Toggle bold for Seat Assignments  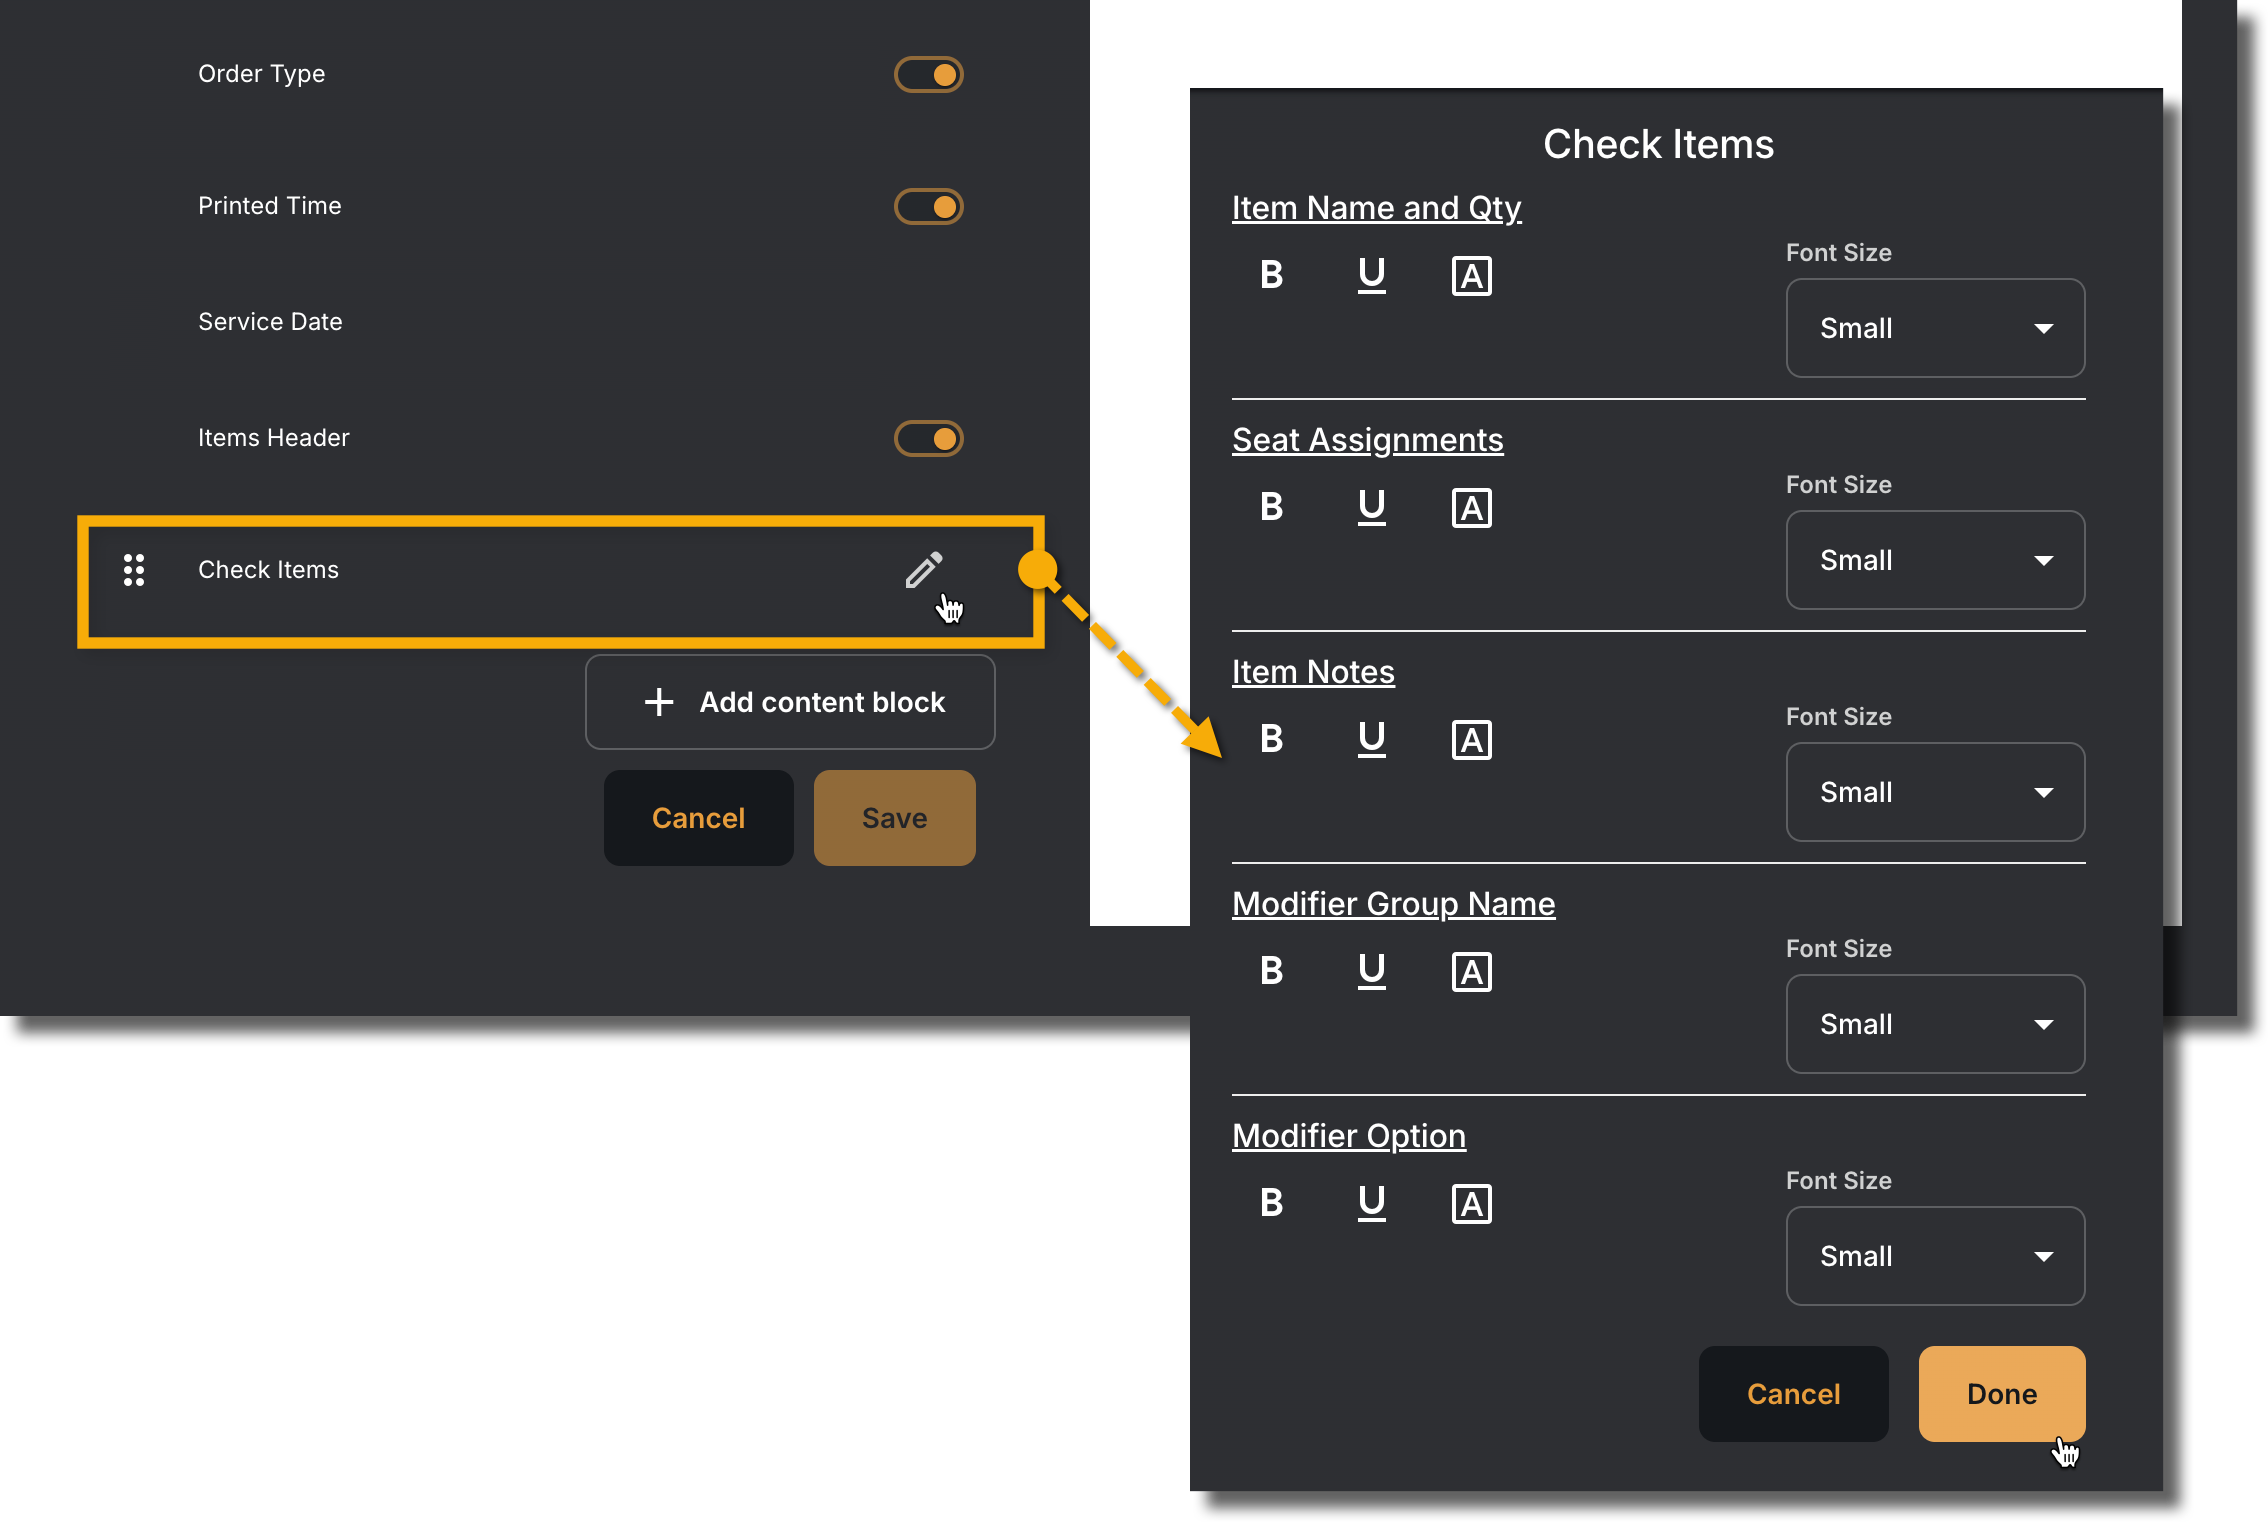[x=1271, y=507]
